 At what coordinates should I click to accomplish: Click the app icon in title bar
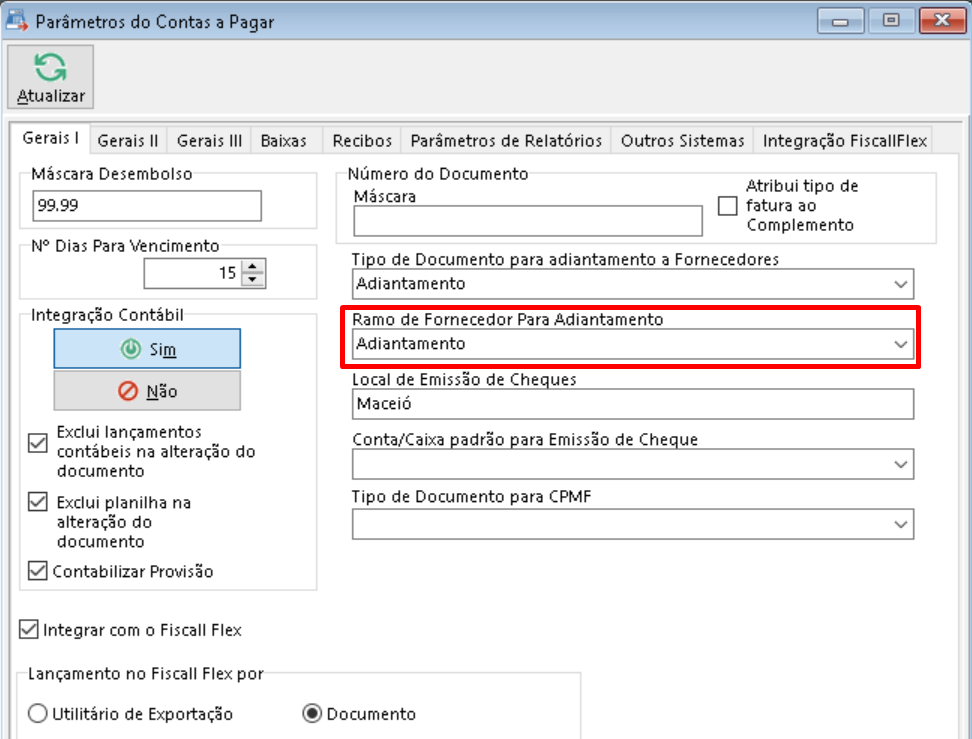(16, 20)
